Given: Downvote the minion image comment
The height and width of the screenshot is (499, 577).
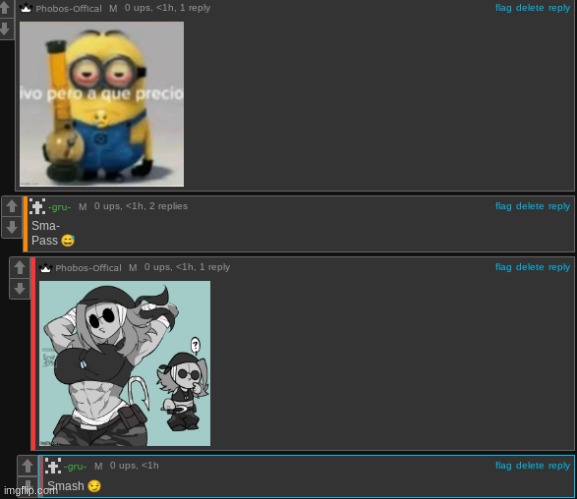Looking at the screenshot, I should coord(6,29).
